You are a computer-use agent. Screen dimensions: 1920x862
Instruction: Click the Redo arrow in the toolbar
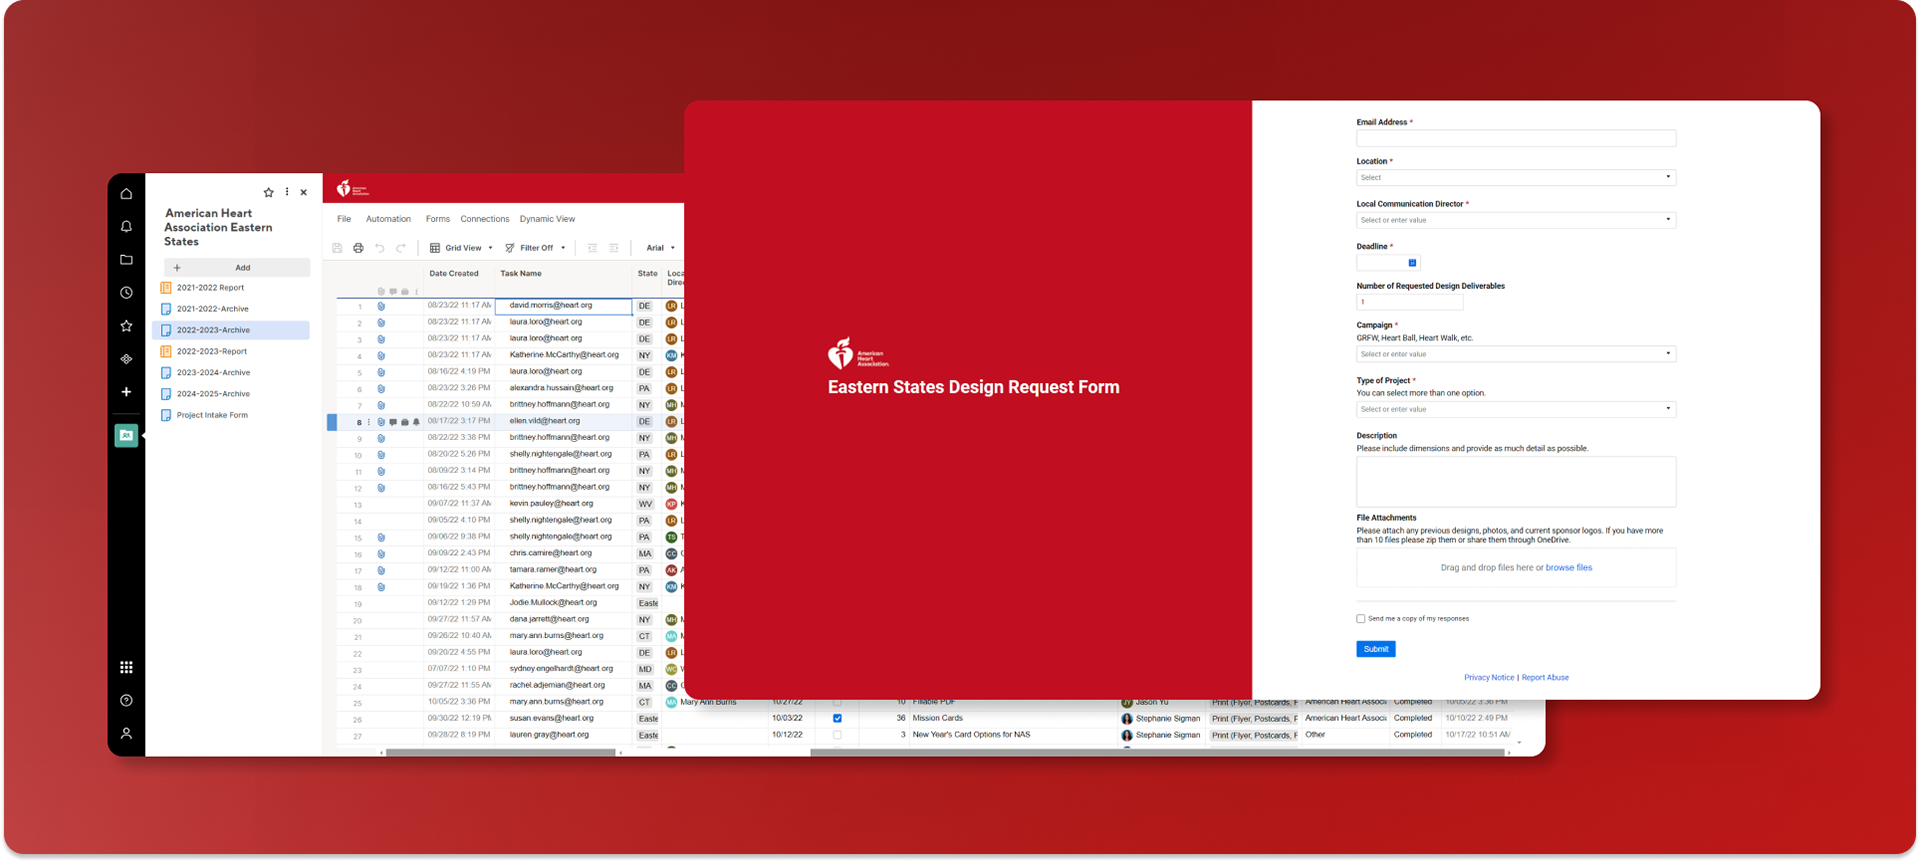point(401,248)
